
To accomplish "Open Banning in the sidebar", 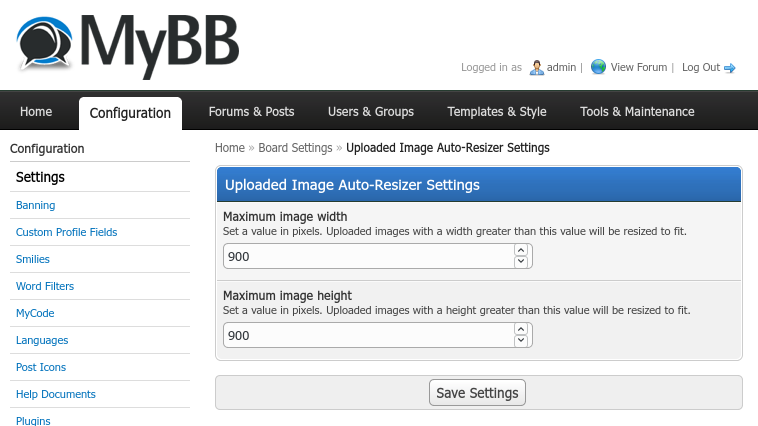I will 36,205.
